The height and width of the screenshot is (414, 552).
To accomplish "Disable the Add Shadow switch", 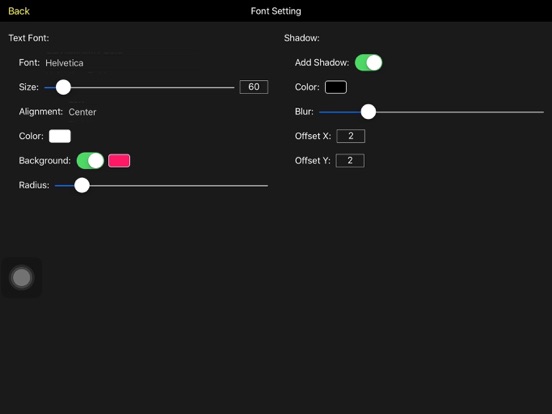I will coord(369,63).
